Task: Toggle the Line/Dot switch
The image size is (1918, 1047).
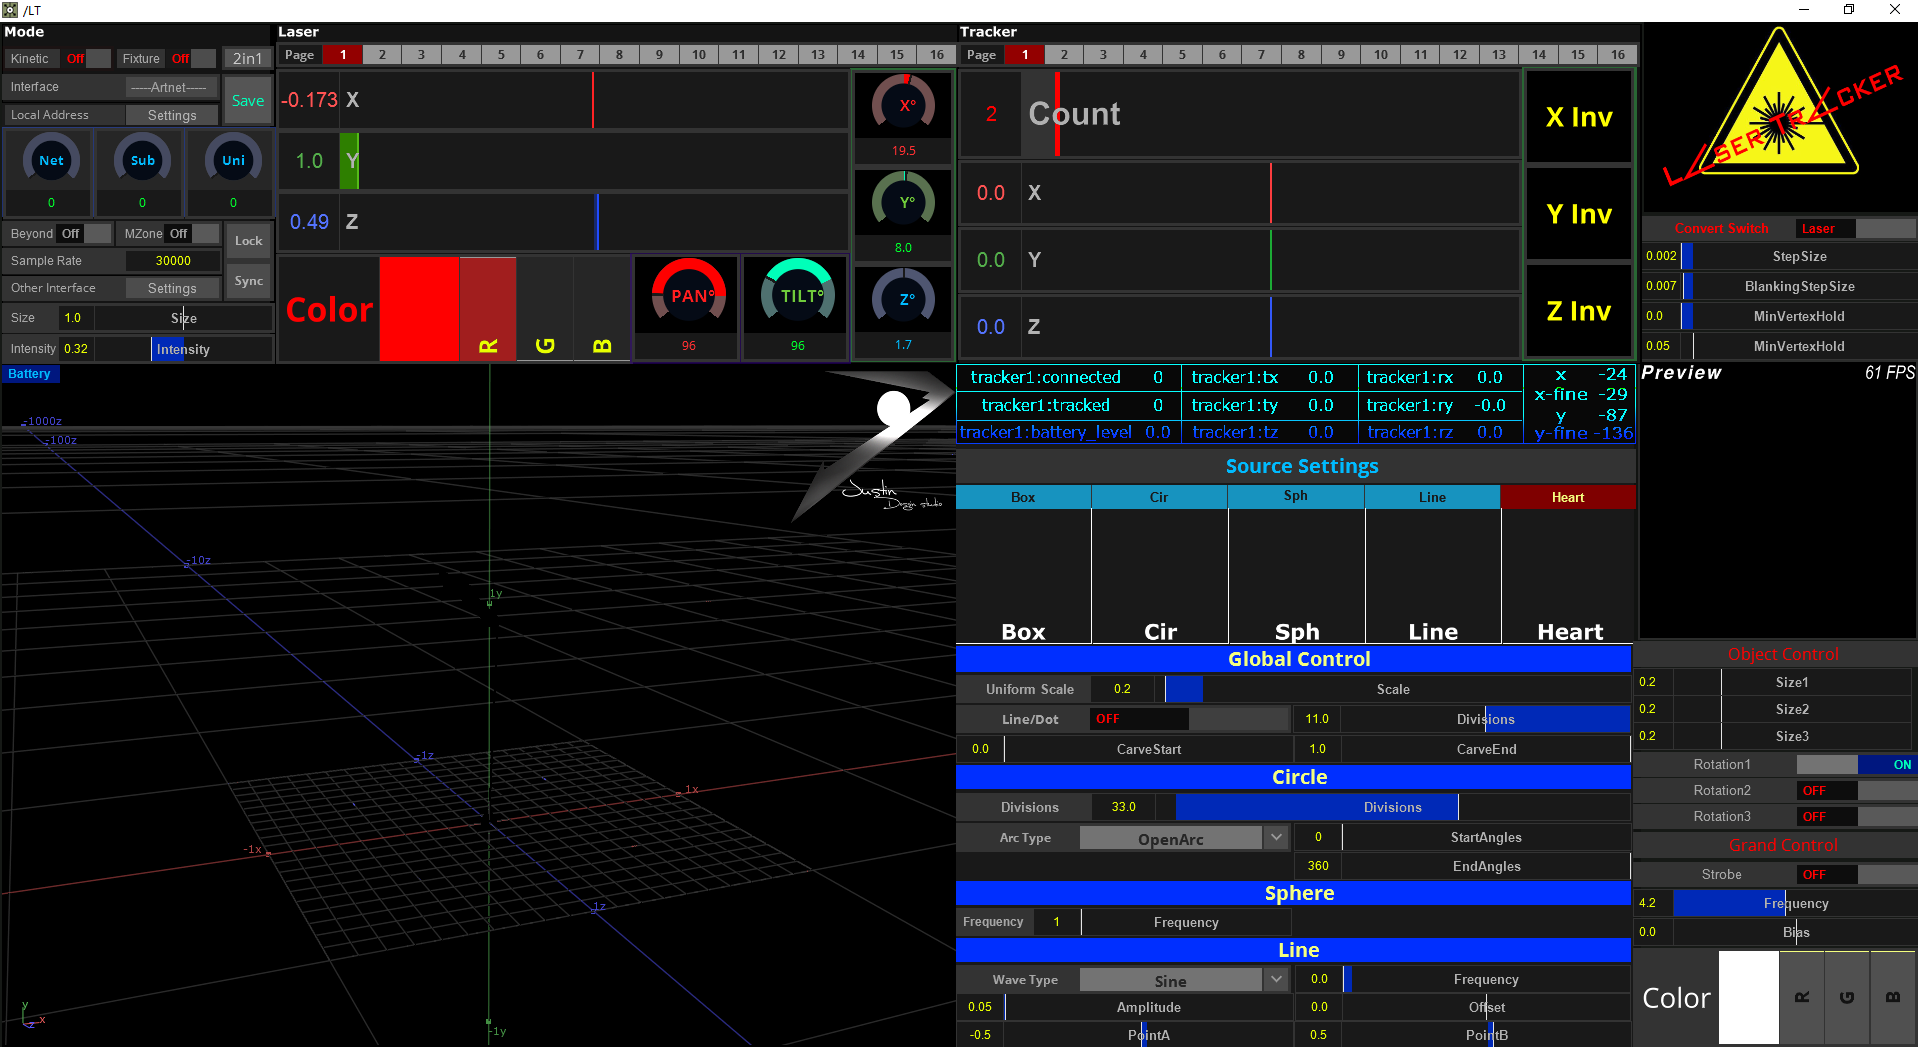Action: pos(1190,719)
